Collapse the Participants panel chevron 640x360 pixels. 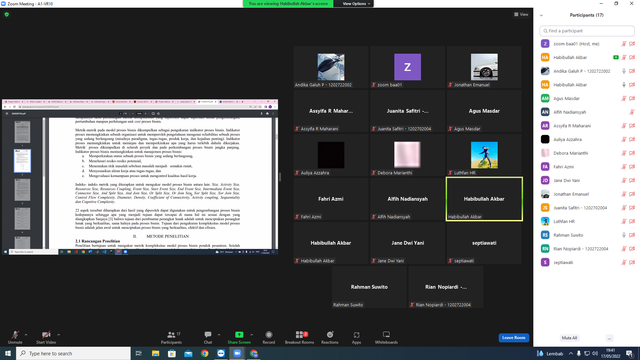pos(541,16)
